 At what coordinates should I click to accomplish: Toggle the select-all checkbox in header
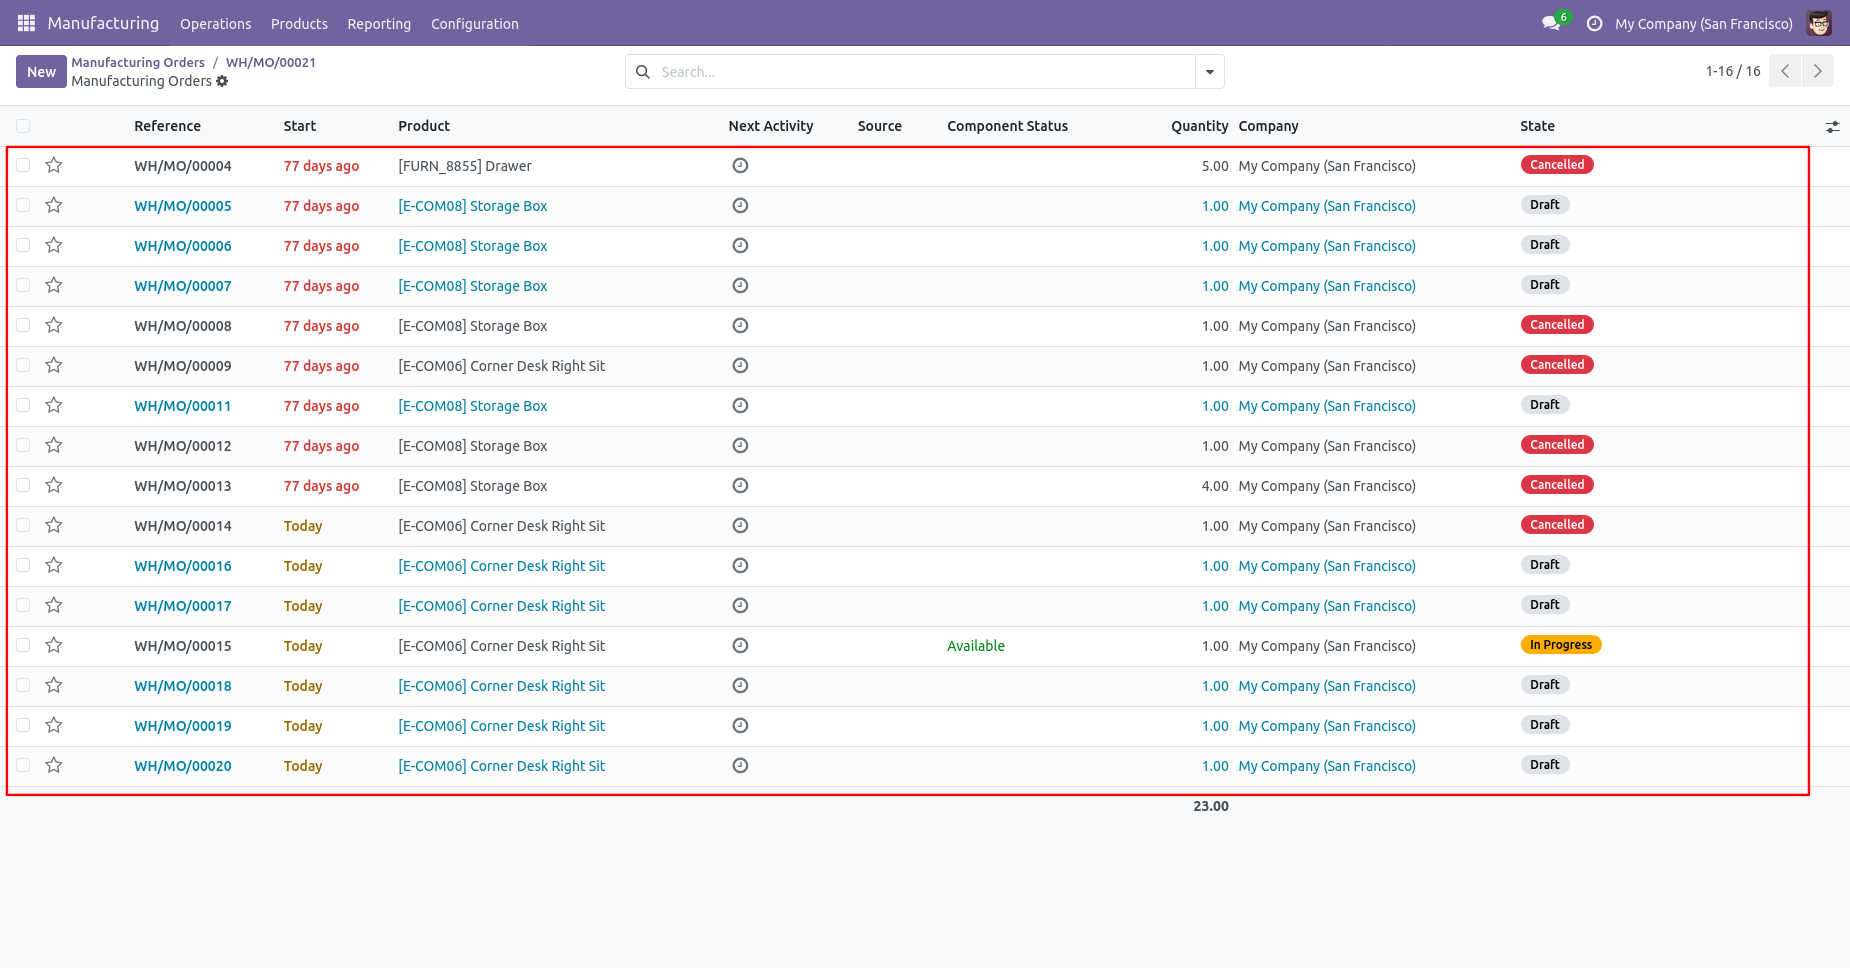(23, 126)
